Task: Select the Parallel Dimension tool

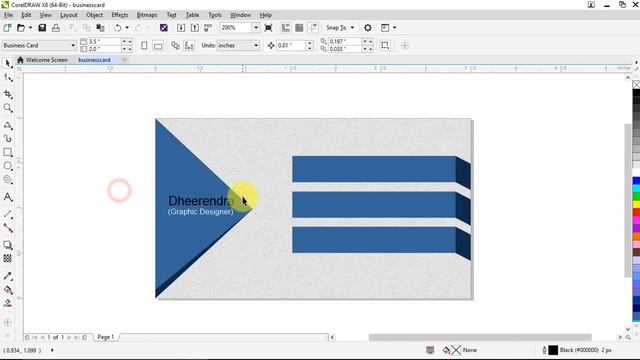Action: [x=8, y=214]
